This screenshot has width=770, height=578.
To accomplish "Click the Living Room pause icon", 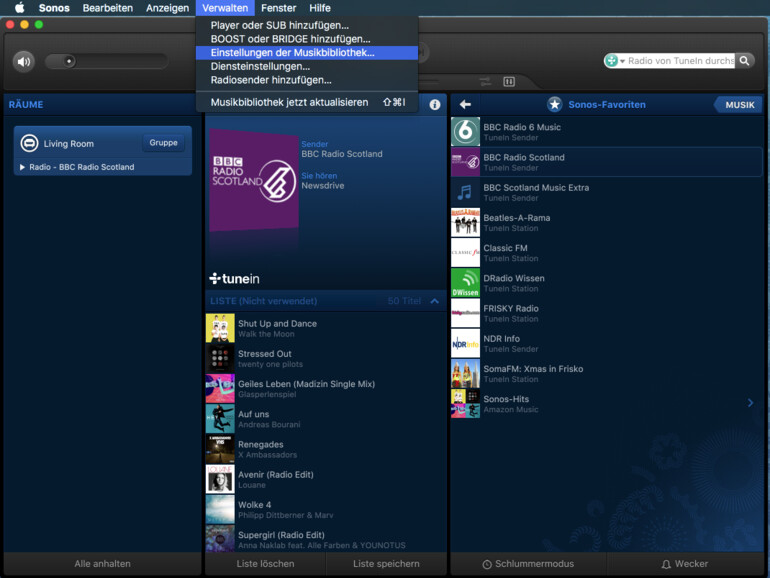I will [x=29, y=143].
